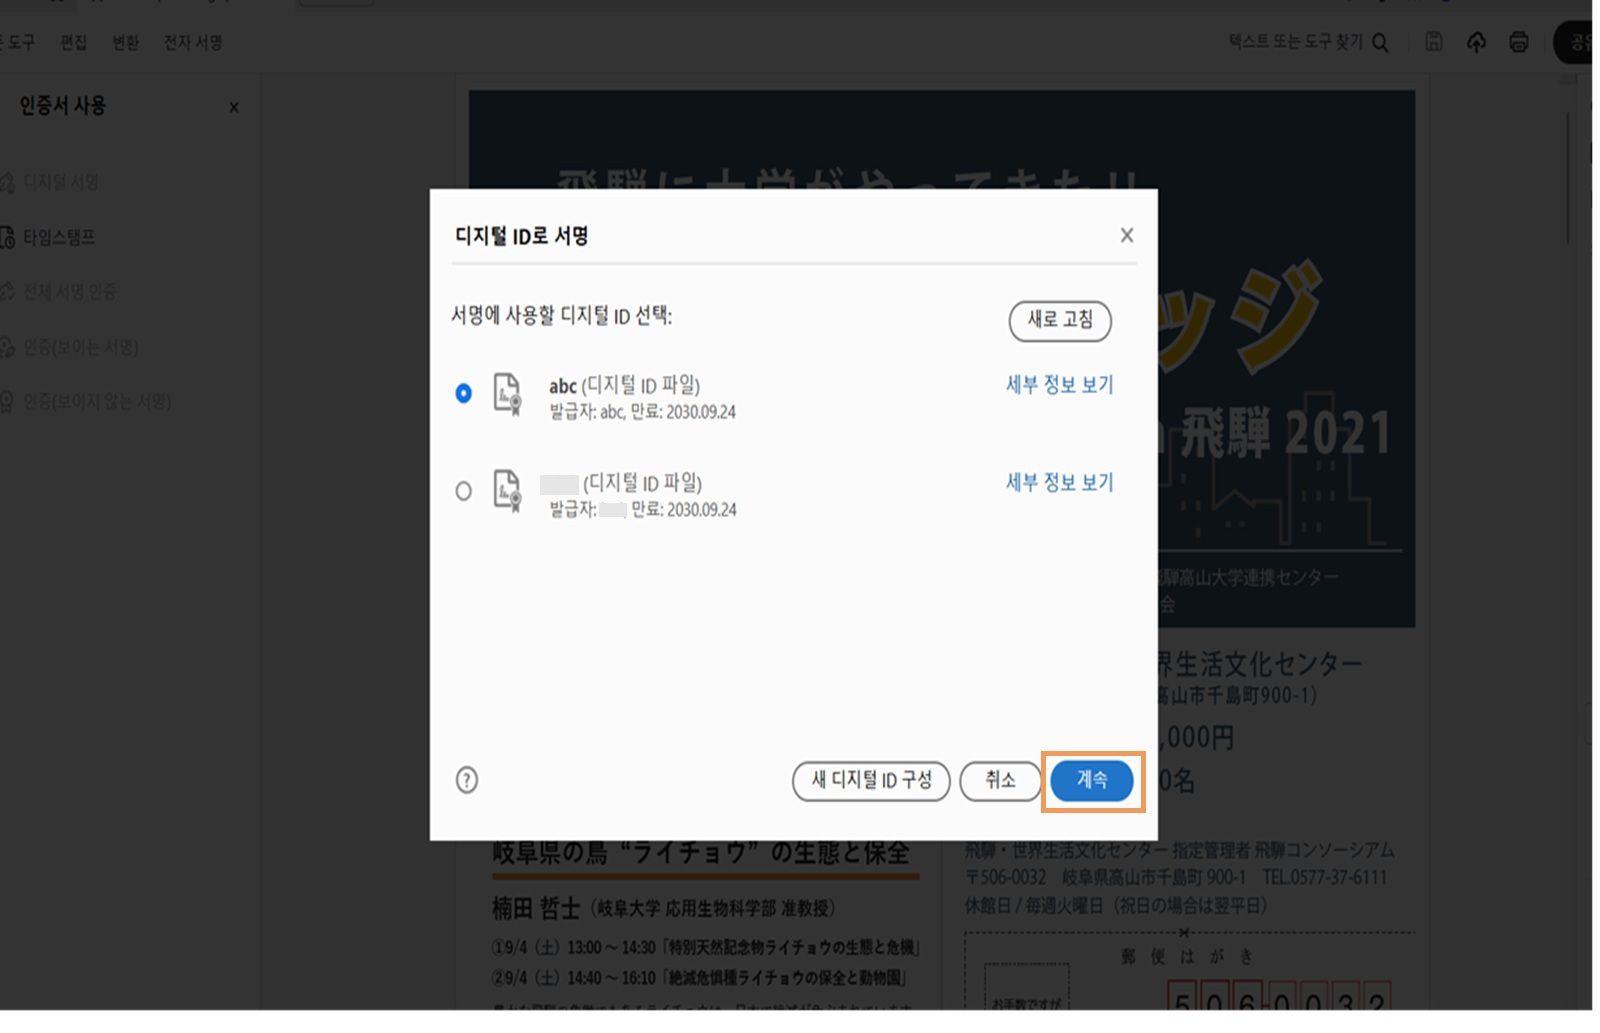Click the abc digital ID certificate icon
1600x1033 pixels.
point(506,394)
